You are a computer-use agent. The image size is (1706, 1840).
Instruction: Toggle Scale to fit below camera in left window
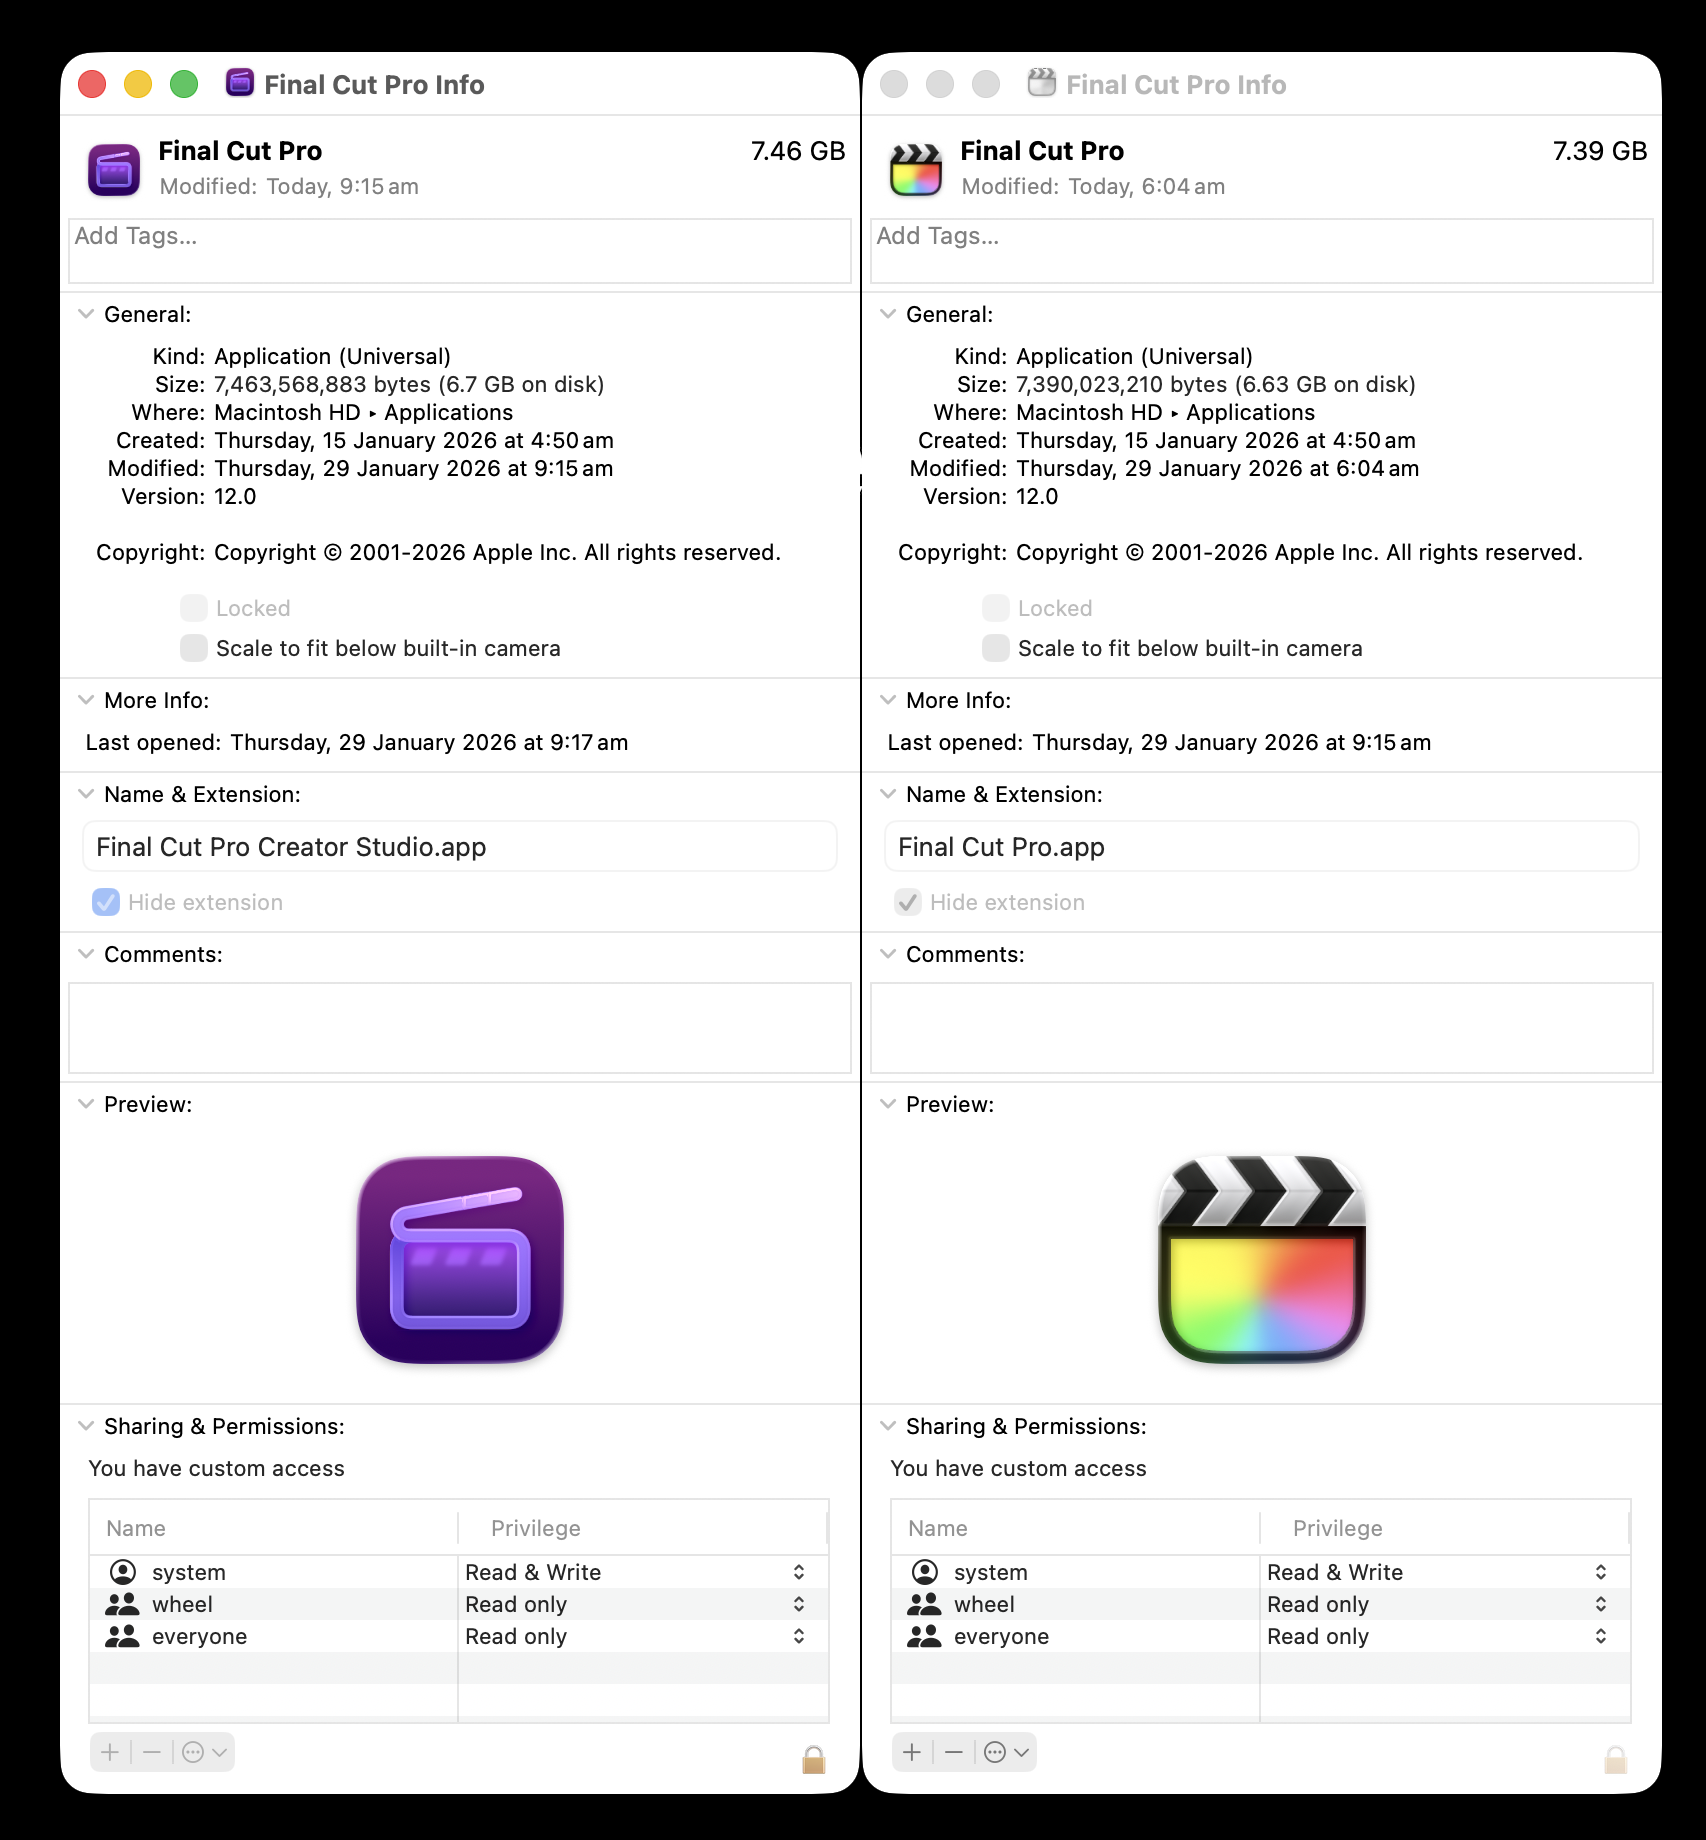click(194, 648)
